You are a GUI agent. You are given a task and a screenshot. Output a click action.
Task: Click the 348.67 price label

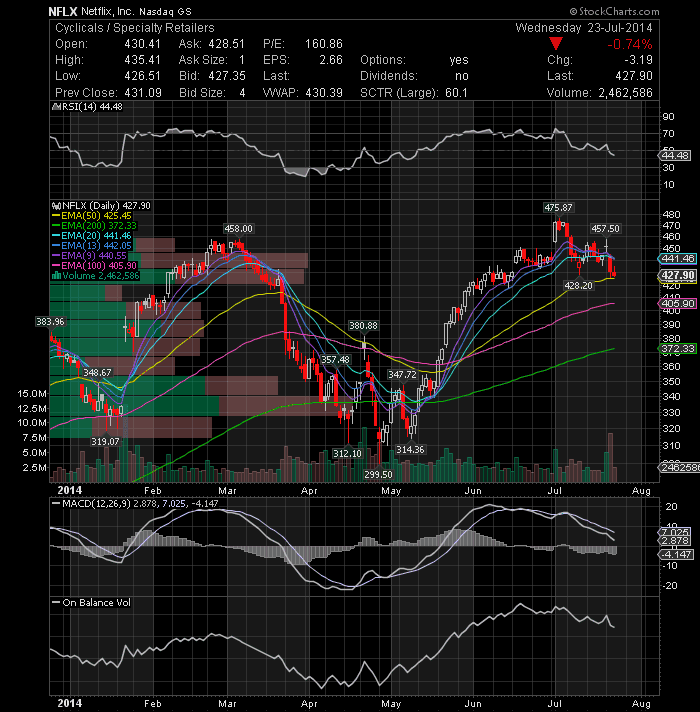98,373
